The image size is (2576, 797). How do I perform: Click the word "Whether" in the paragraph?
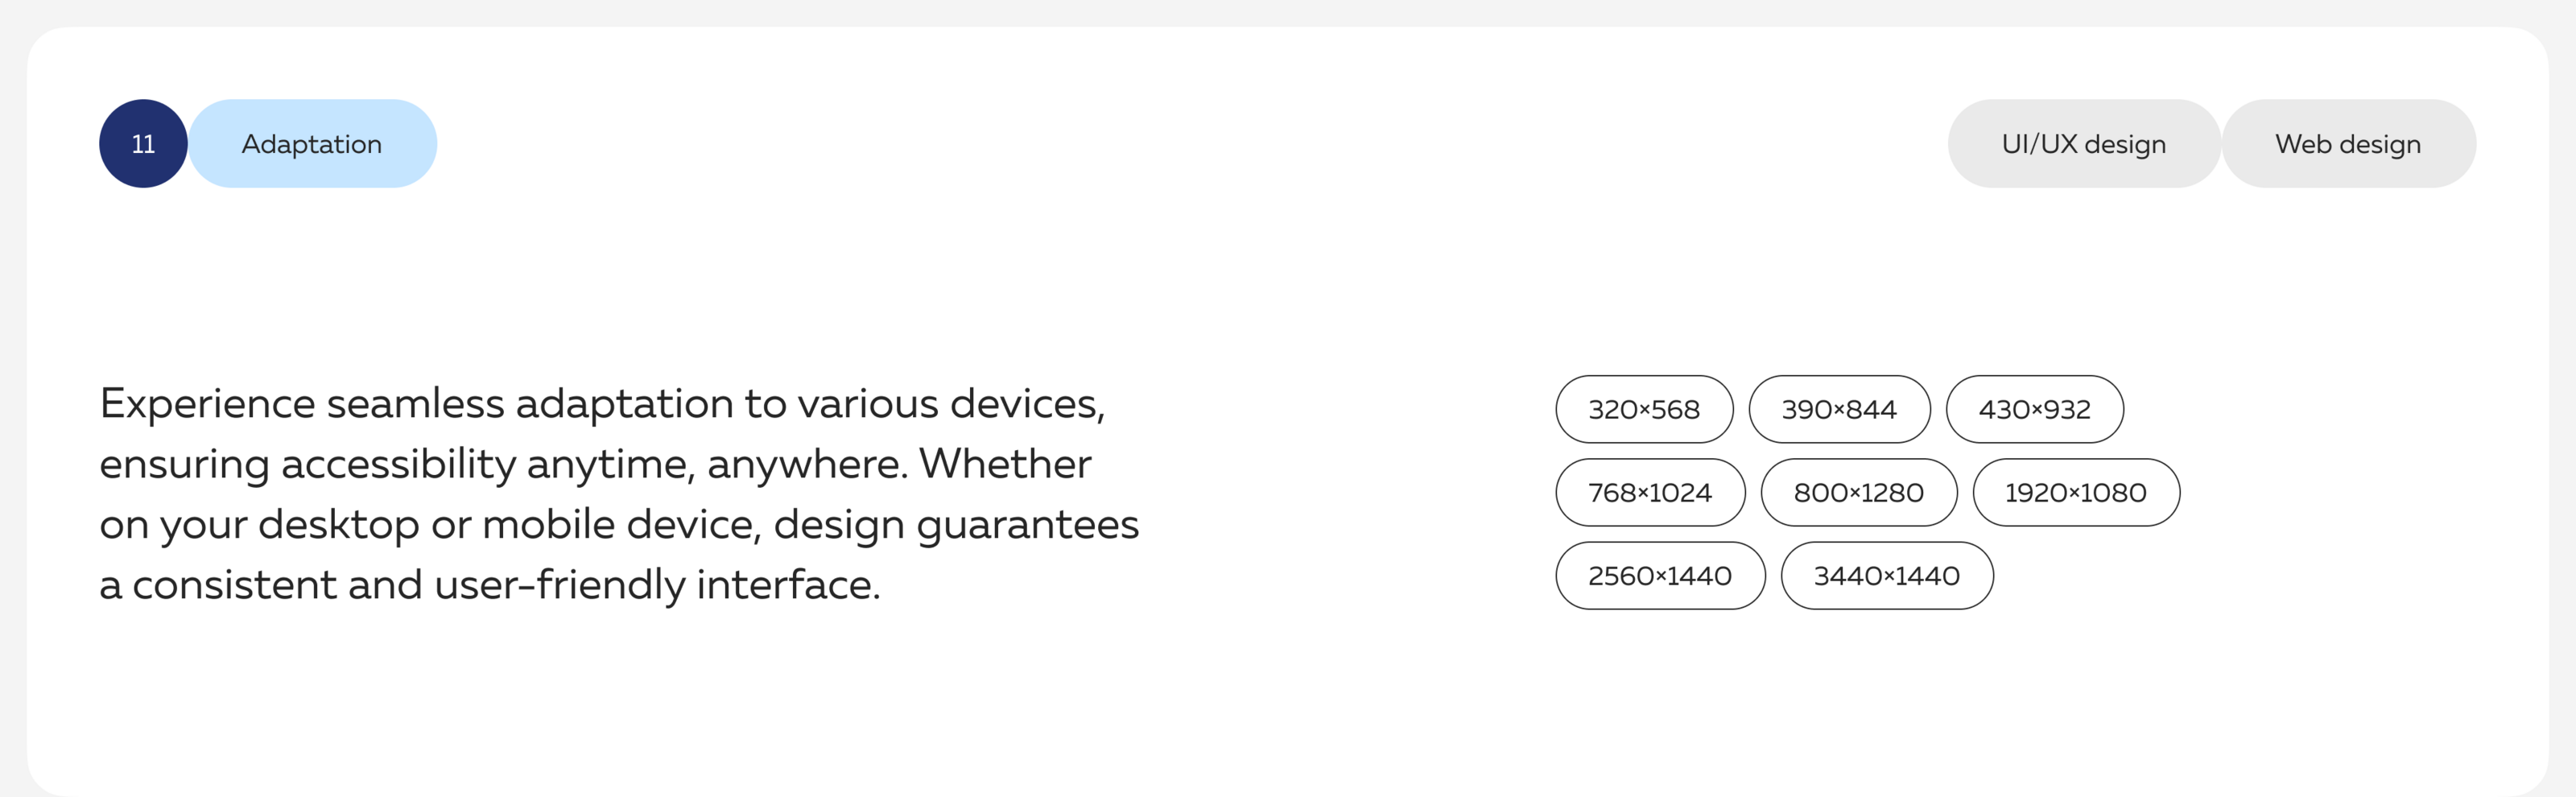coord(1004,464)
